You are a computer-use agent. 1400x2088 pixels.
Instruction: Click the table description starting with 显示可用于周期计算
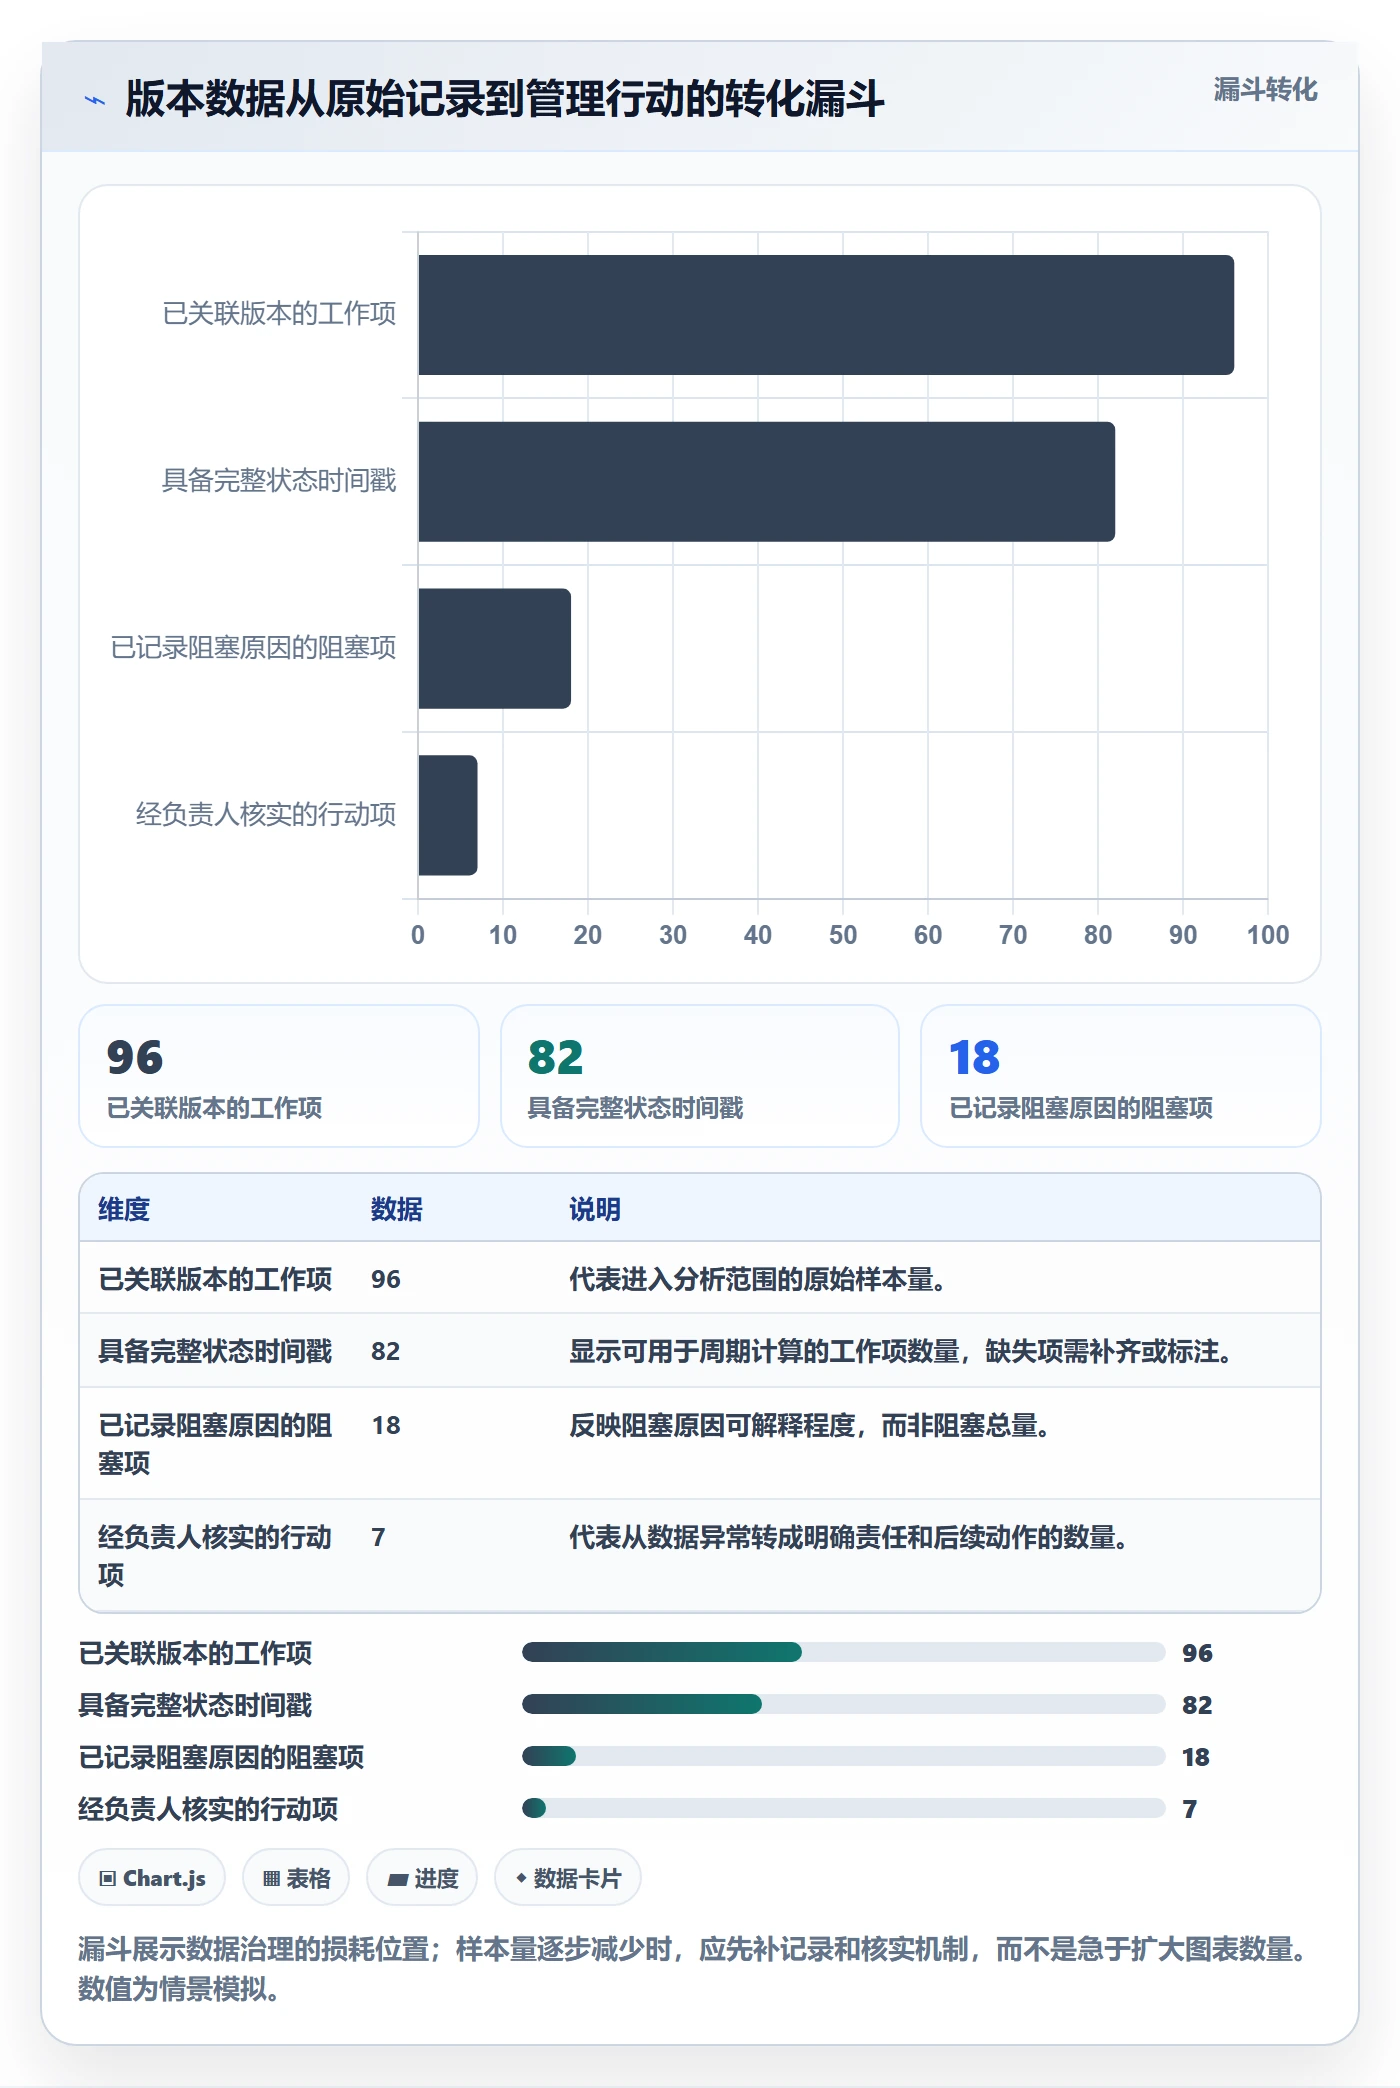coord(900,1351)
